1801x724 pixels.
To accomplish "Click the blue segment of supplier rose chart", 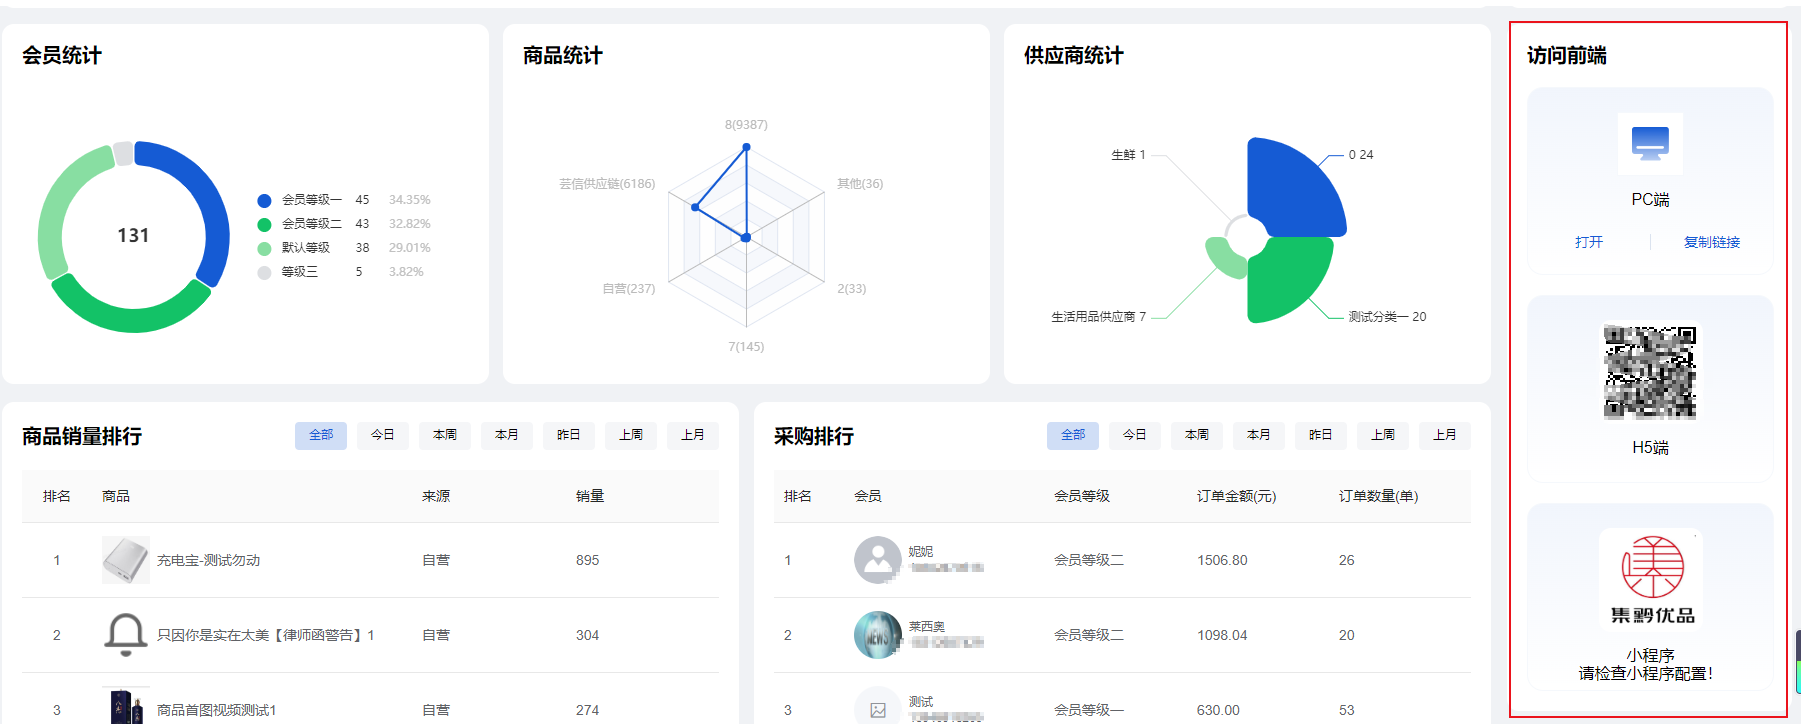I will (x=1295, y=190).
